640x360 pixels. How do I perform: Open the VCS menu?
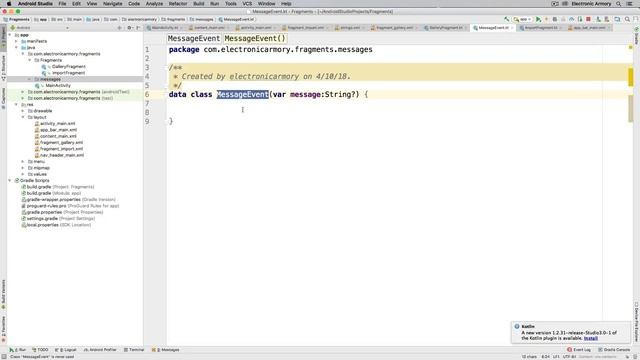pyautogui.click(x=247, y=4)
